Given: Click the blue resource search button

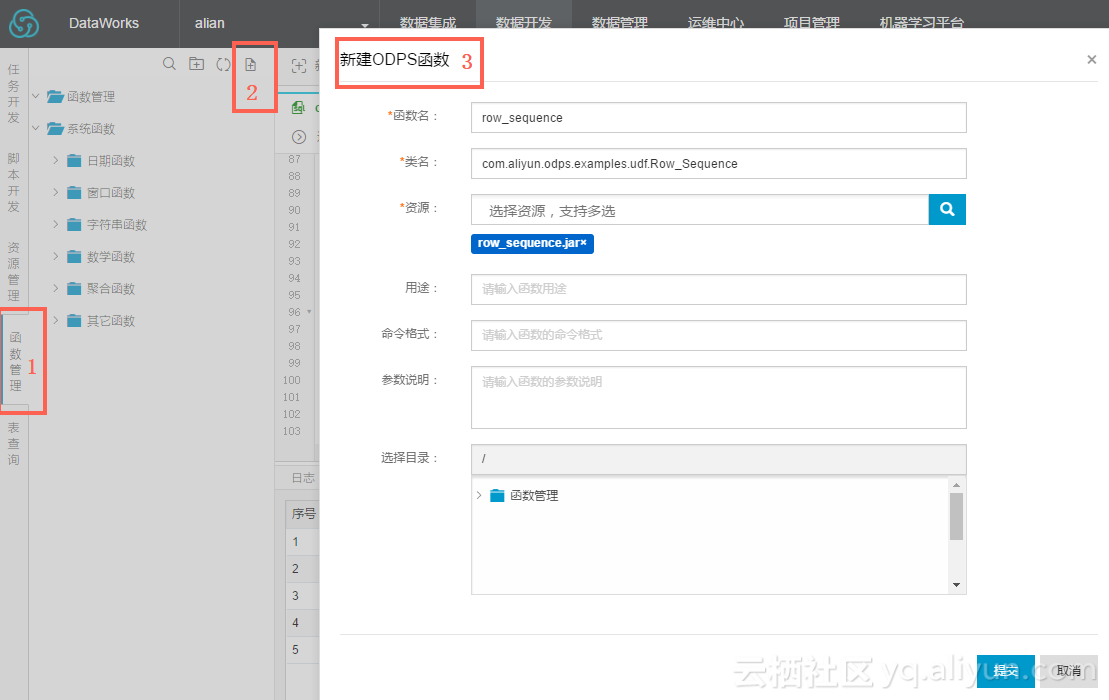Looking at the screenshot, I should (x=947, y=209).
